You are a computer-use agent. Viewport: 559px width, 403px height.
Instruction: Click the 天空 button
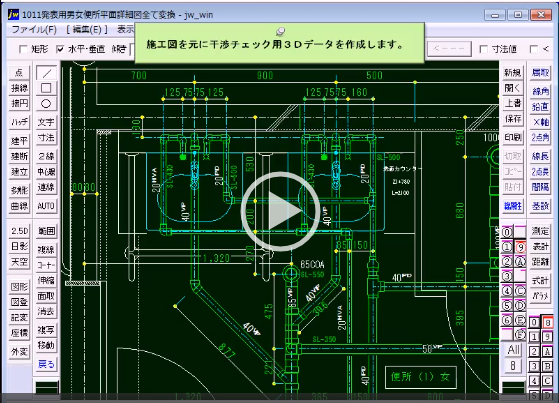click(x=19, y=262)
